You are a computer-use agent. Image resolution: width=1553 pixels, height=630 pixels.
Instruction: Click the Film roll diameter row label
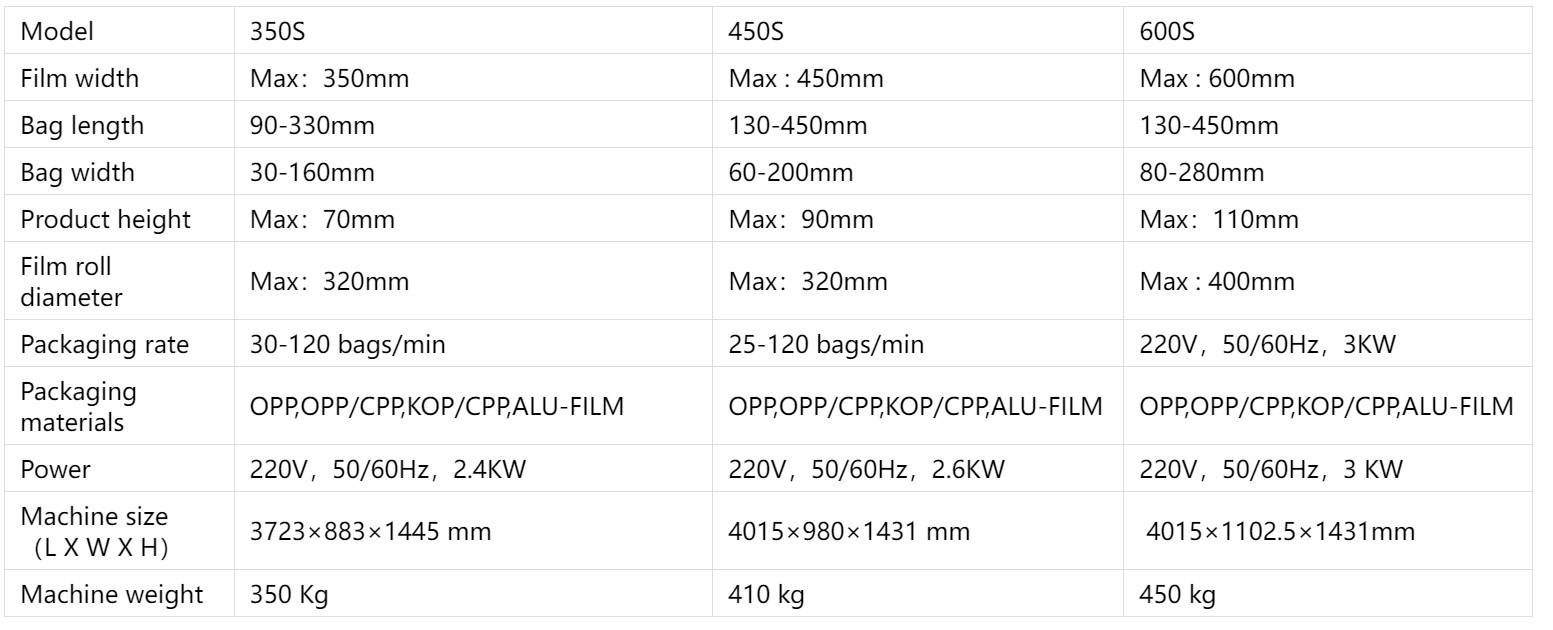click(x=66, y=282)
